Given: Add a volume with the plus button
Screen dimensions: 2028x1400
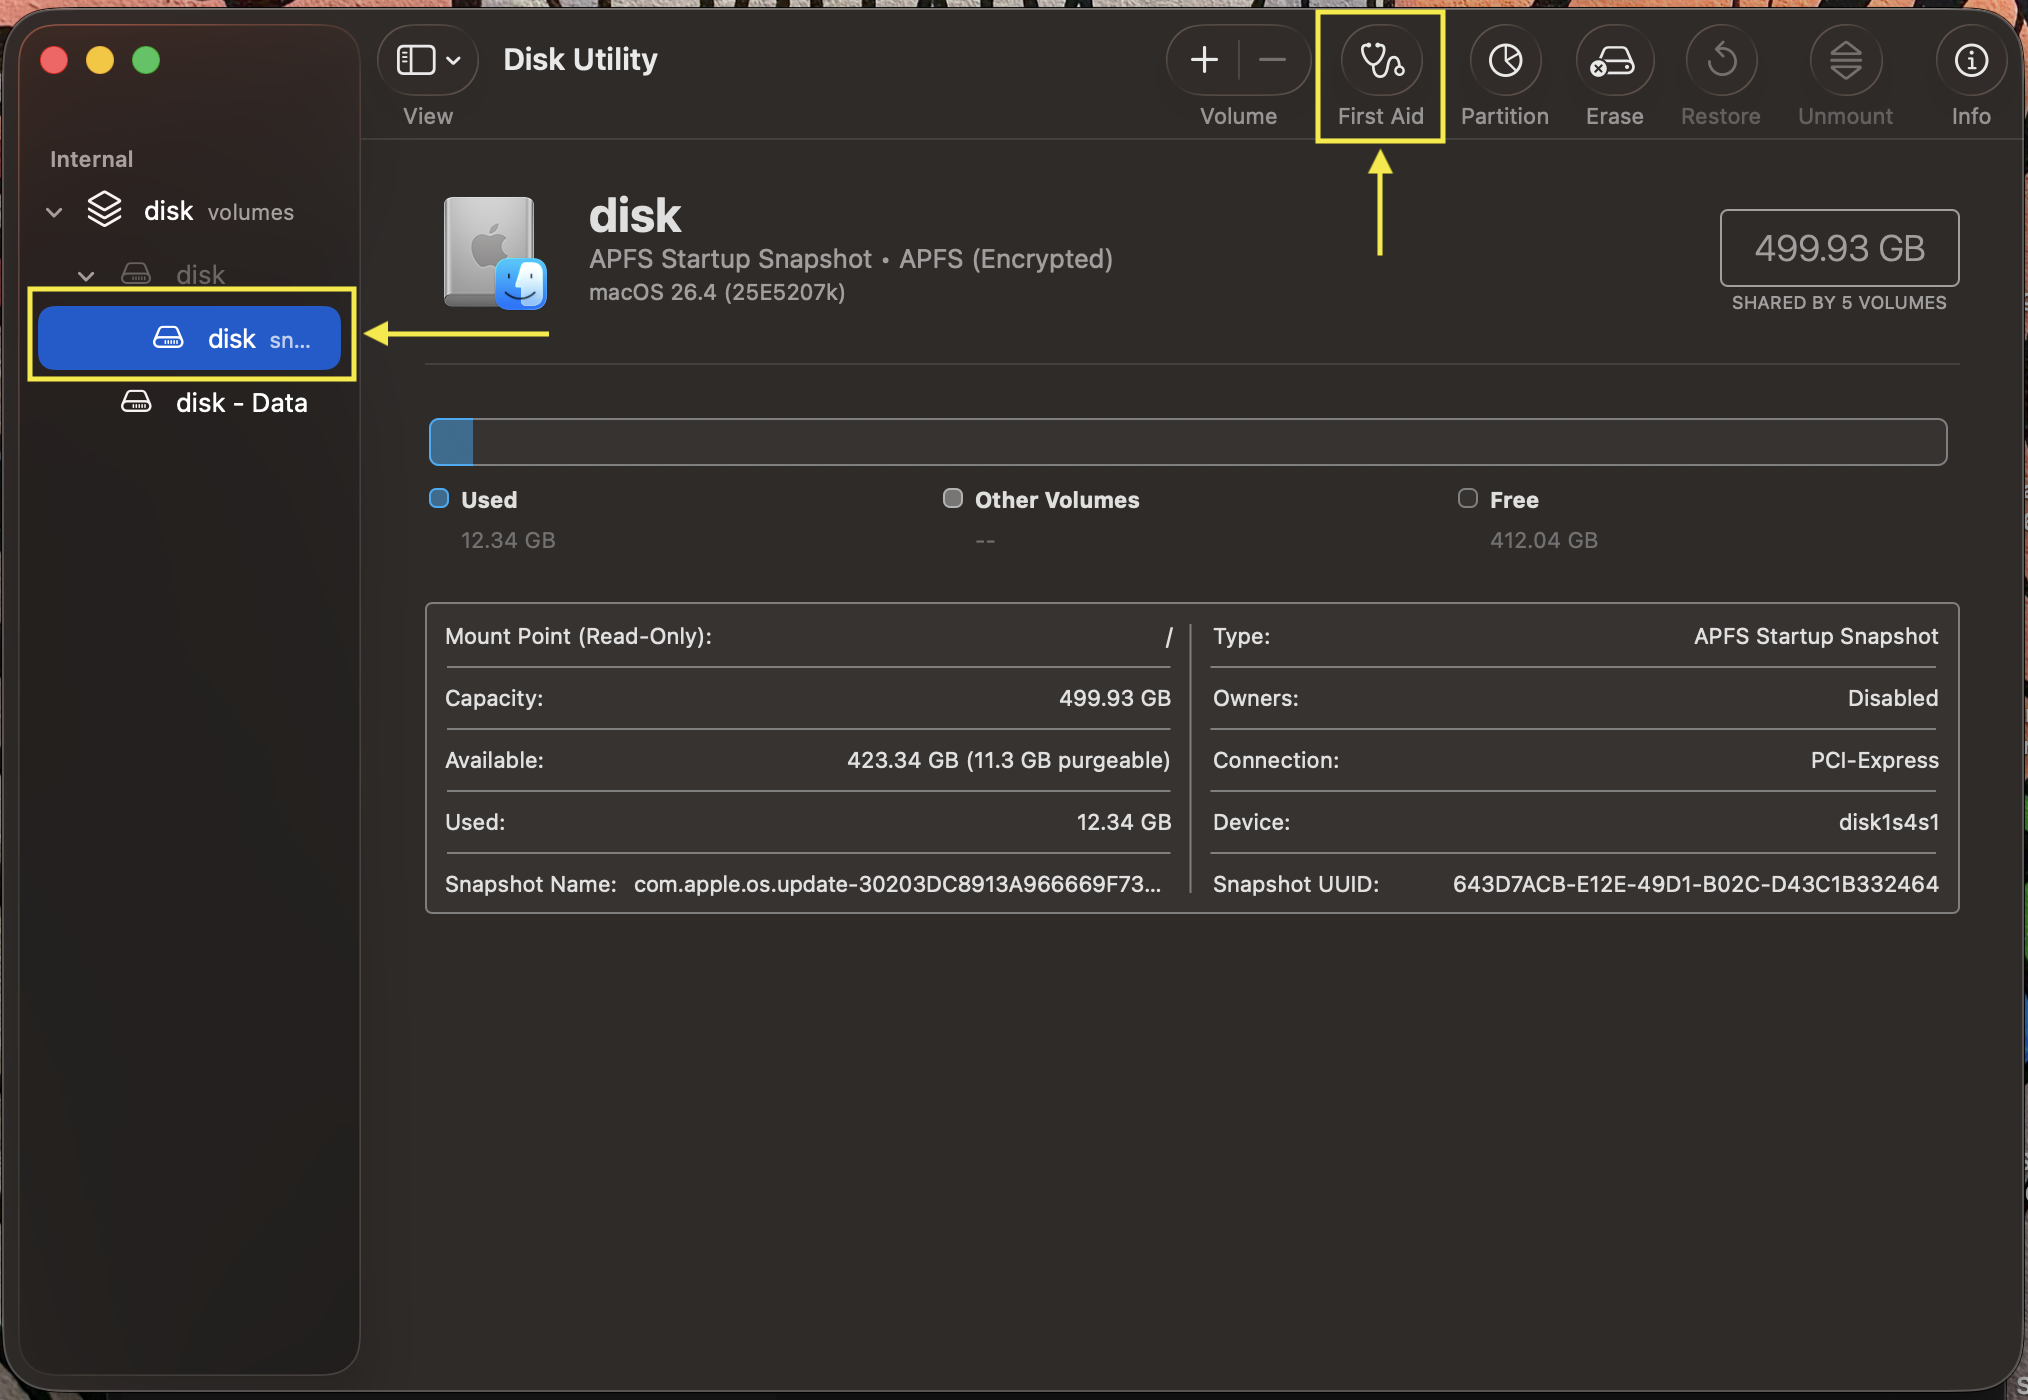Looking at the screenshot, I should (x=1204, y=61).
